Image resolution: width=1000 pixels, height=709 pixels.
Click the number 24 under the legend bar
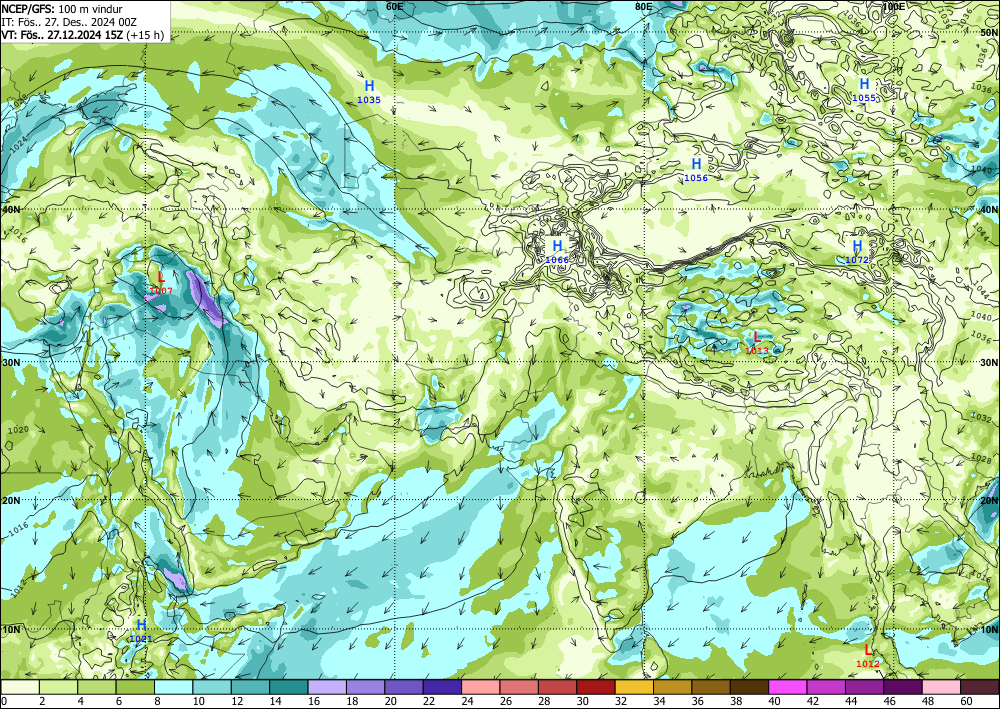tap(467, 701)
